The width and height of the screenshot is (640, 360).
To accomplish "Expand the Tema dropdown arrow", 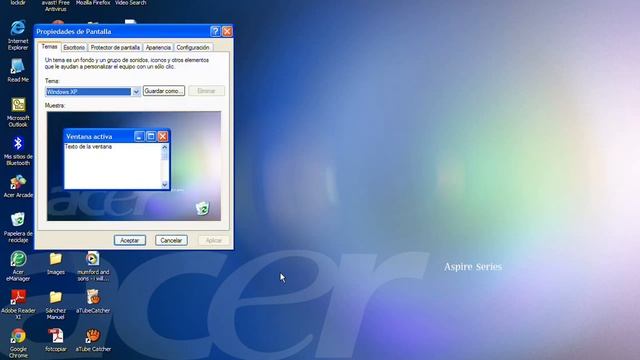I will click(x=136, y=92).
